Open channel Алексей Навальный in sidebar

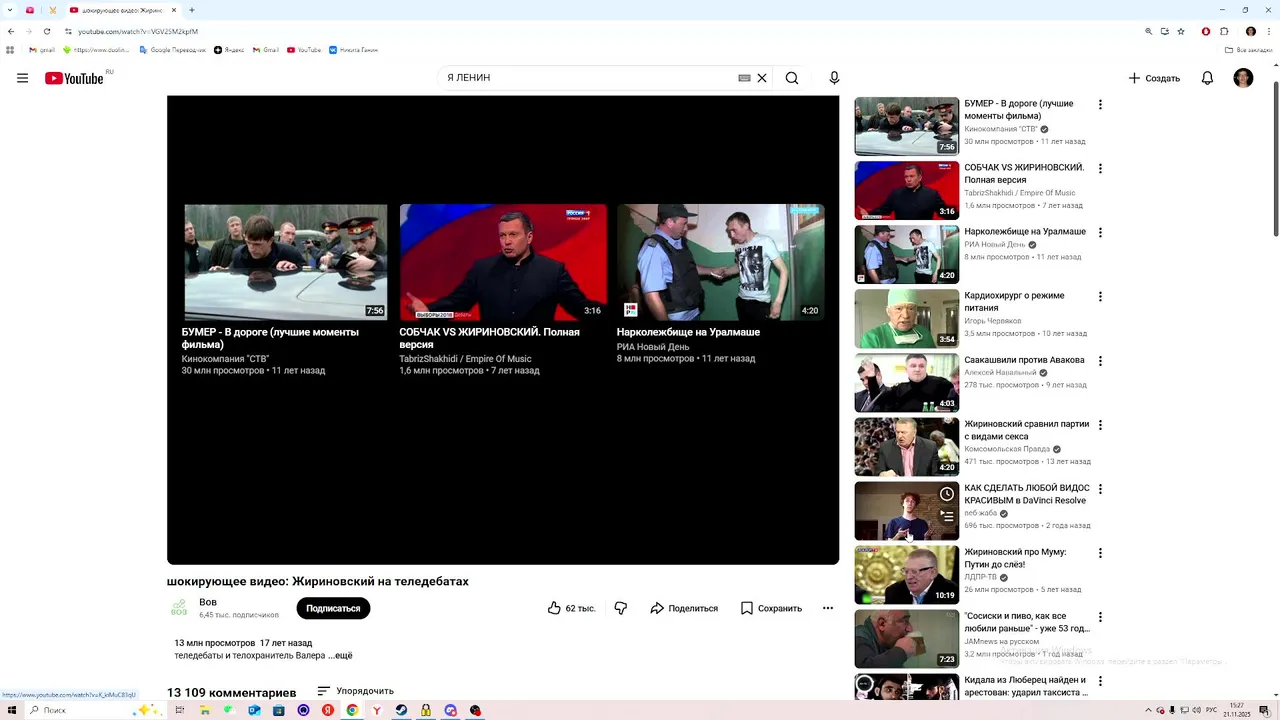1000,373
